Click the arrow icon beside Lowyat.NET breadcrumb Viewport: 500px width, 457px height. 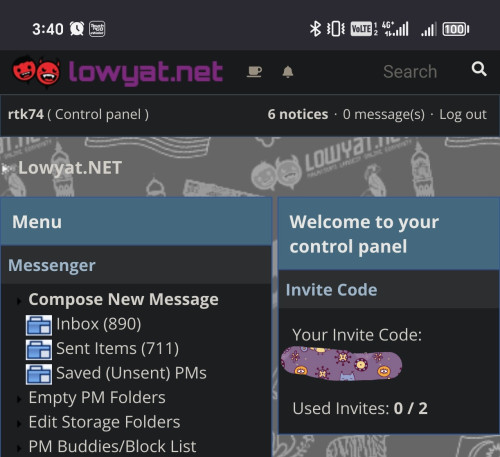6,169
